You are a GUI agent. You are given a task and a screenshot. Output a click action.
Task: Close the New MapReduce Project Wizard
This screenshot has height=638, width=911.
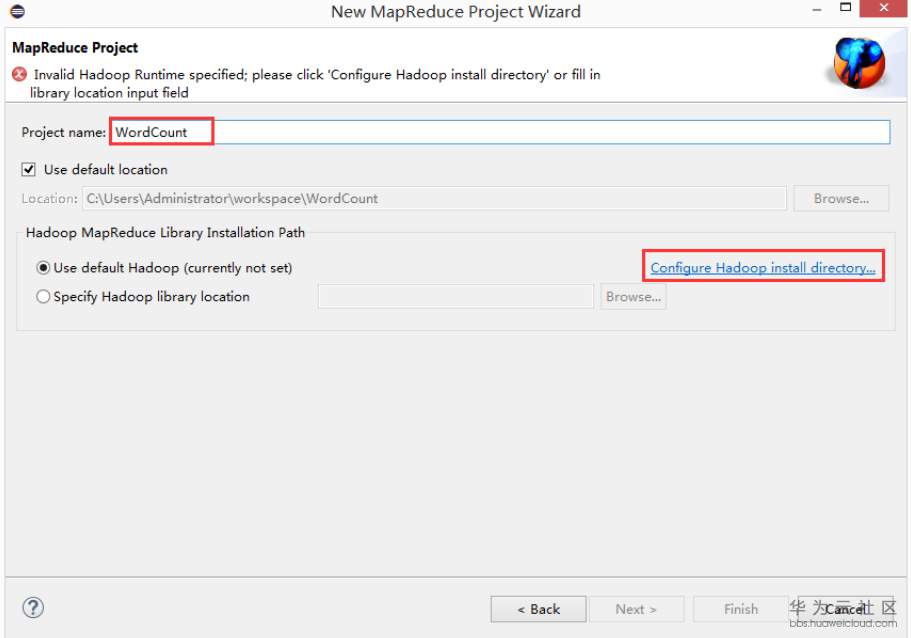coord(883,8)
